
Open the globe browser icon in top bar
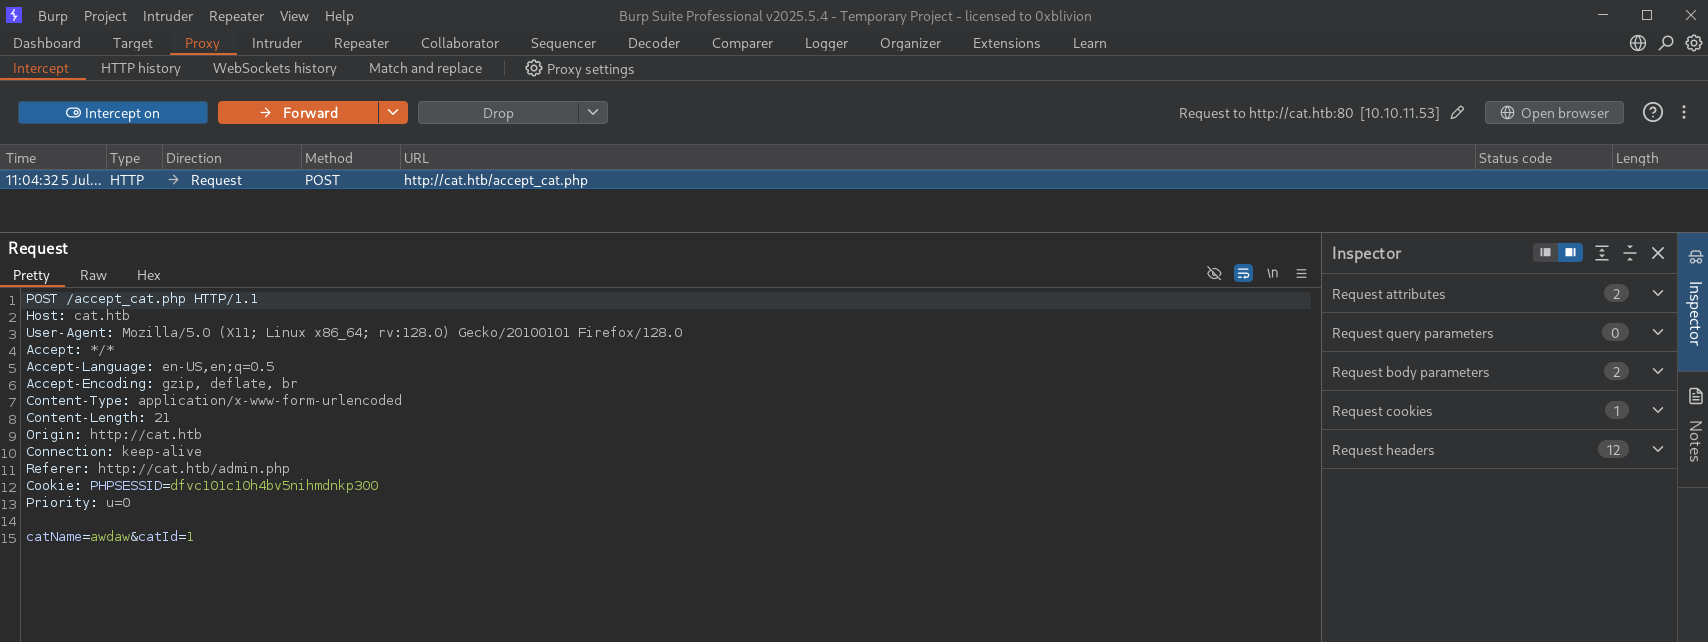point(1638,43)
